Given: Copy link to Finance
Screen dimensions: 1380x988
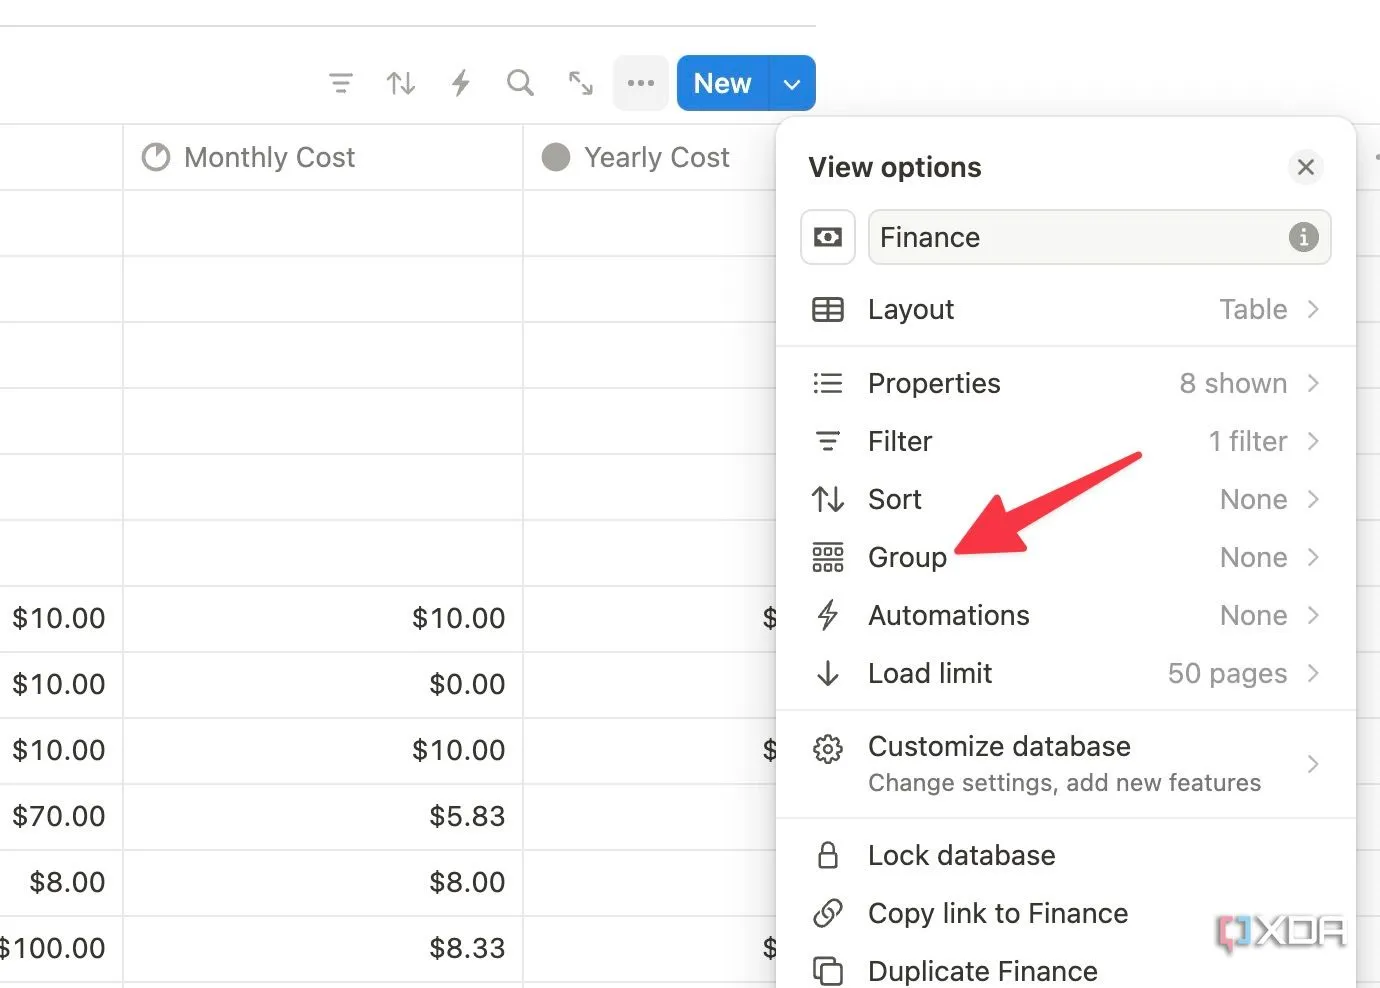Looking at the screenshot, I should (x=997, y=914).
